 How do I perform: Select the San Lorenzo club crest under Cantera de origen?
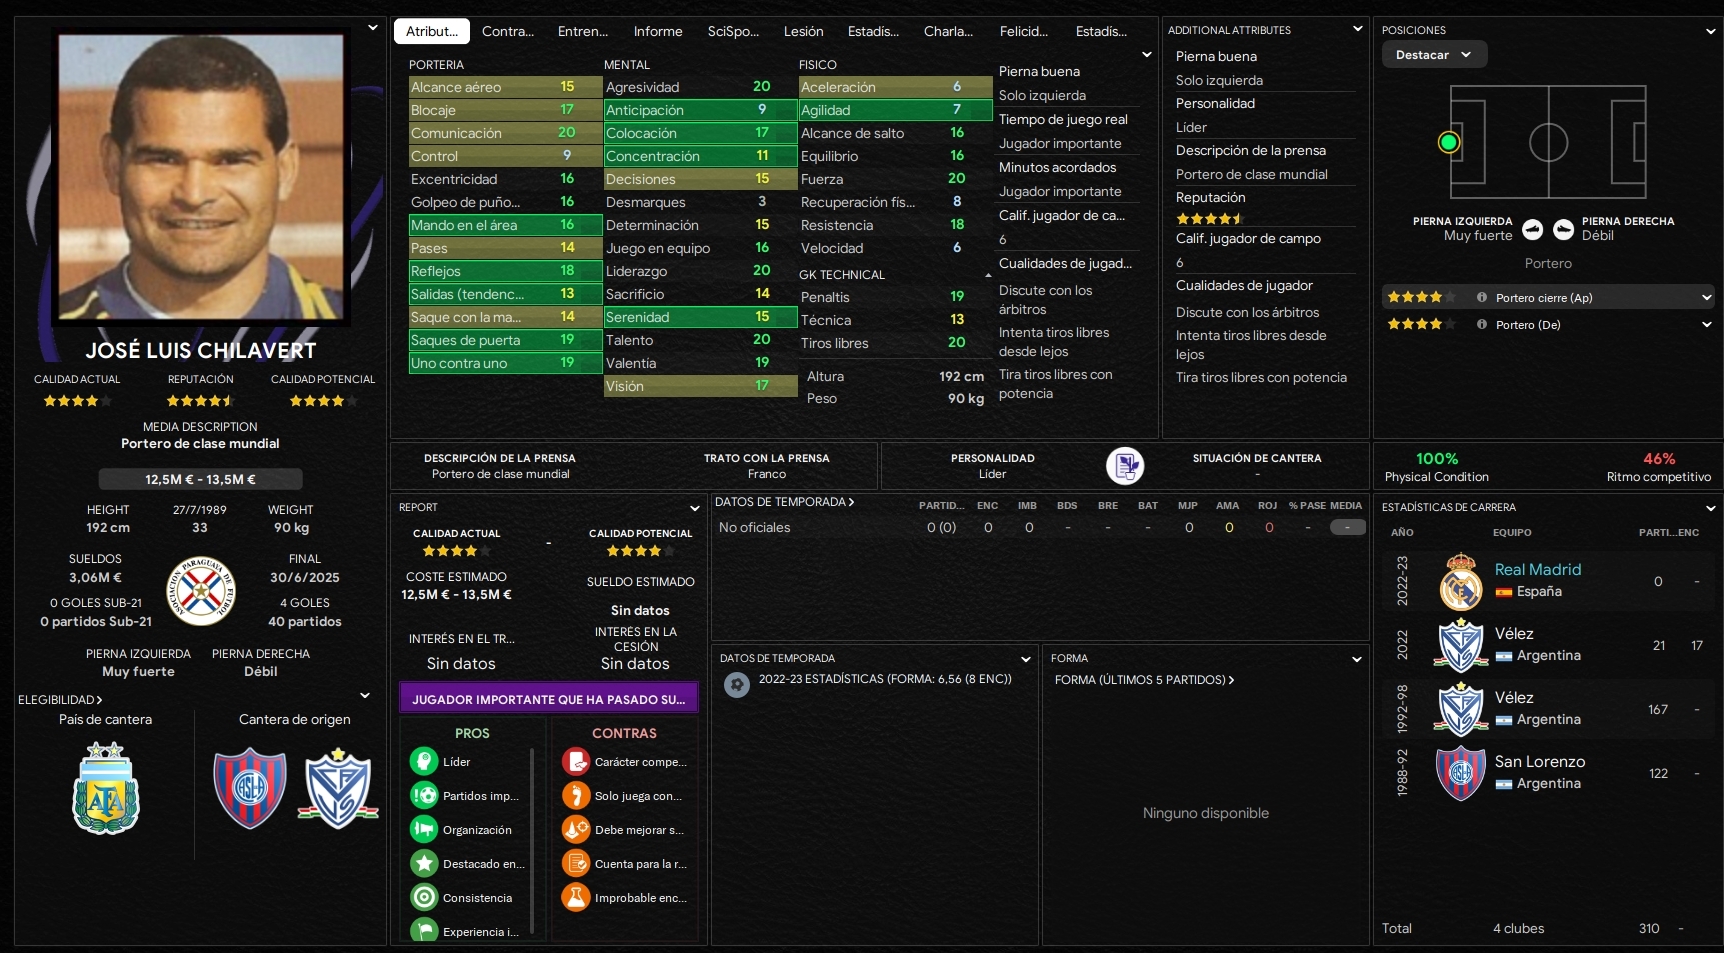(x=250, y=789)
